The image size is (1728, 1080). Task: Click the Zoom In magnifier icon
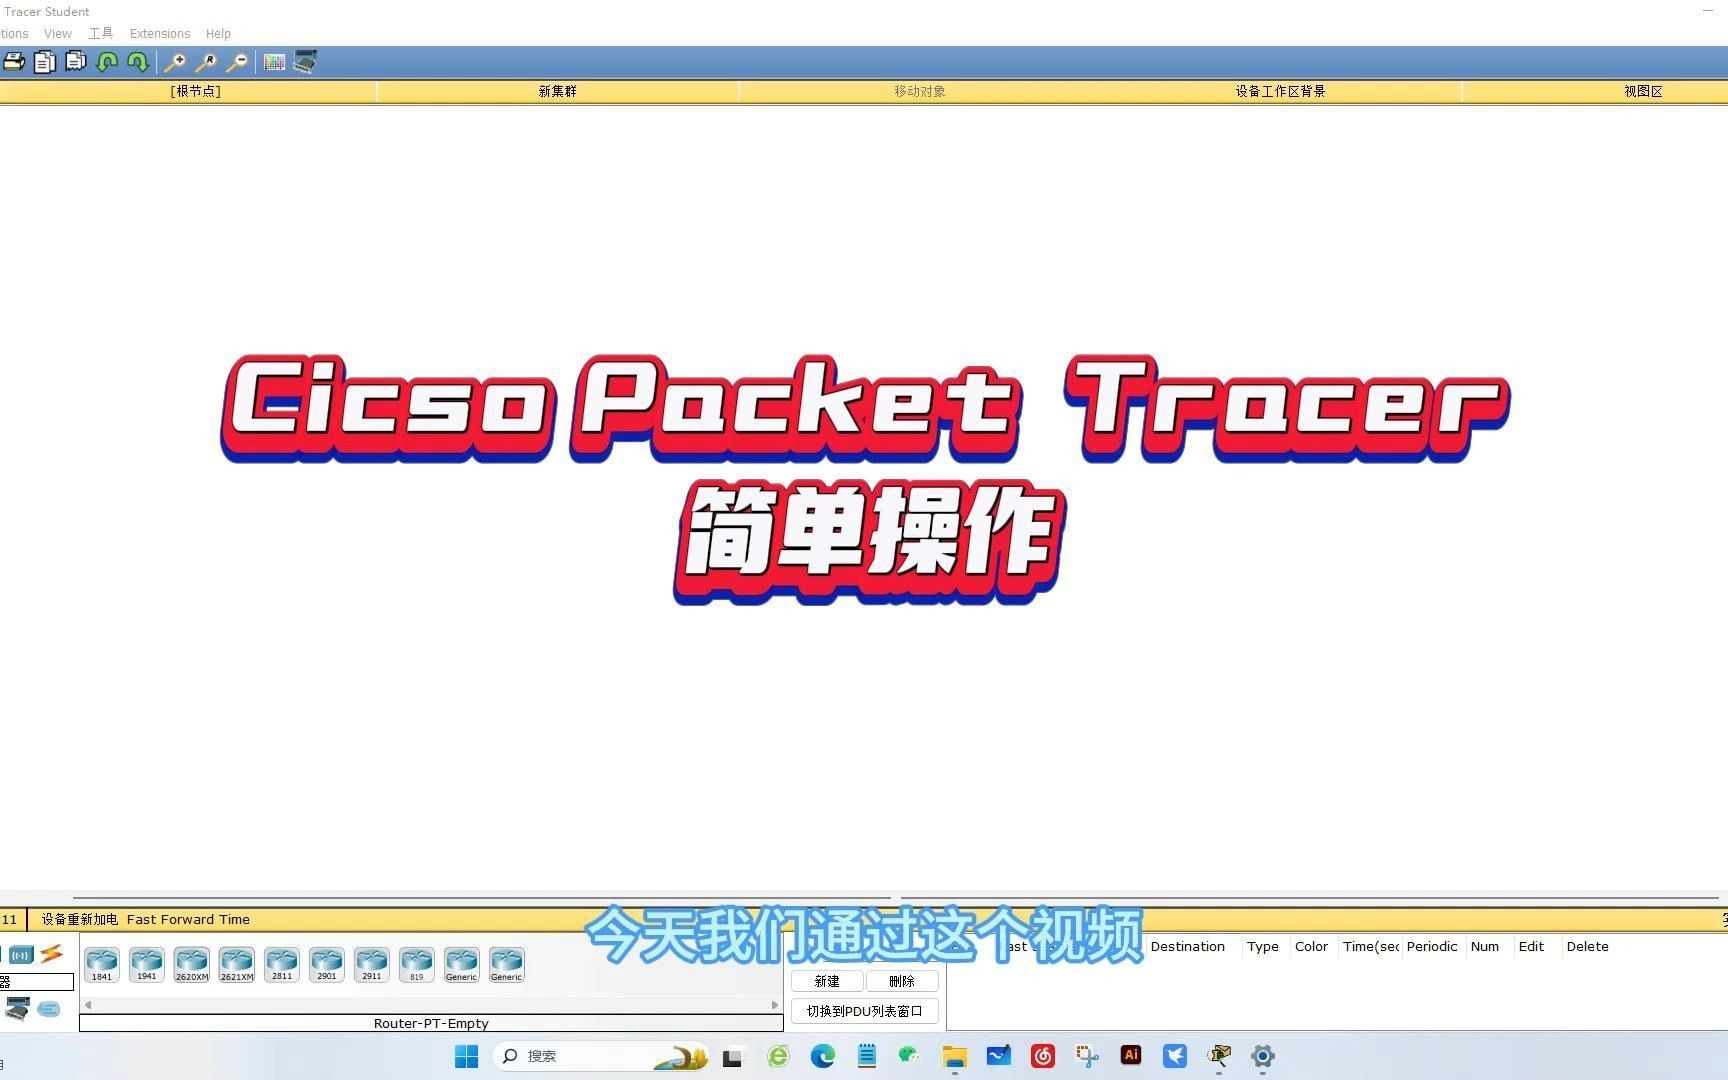pyautogui.click(x=175, y=62)
